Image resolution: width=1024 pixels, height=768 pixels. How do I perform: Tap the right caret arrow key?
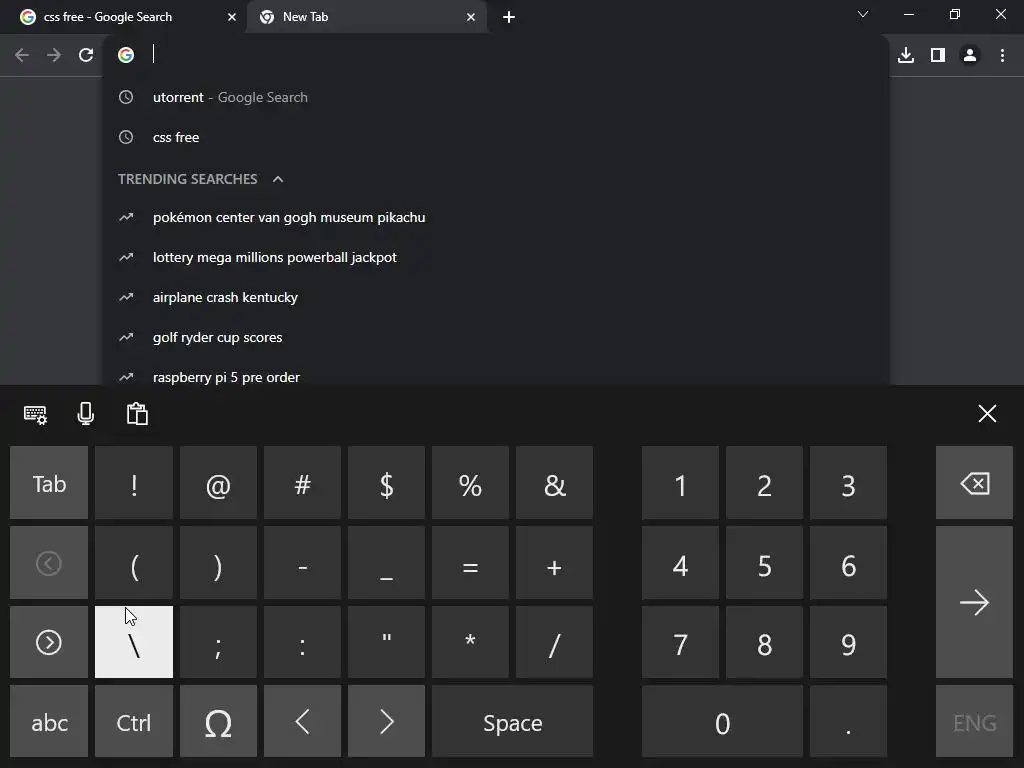(x=387, y=722)
